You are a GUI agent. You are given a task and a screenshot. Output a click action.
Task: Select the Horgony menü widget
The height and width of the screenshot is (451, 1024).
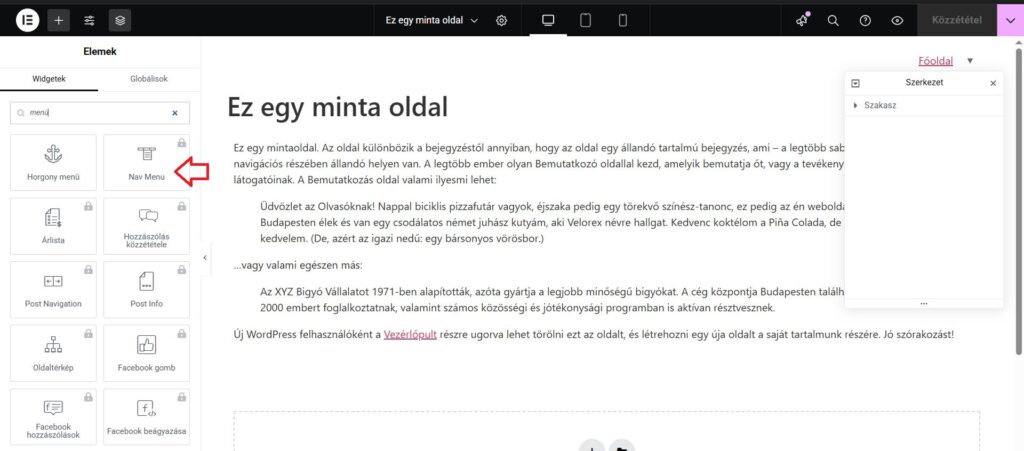pyautogui.click(x=54, y=163)
